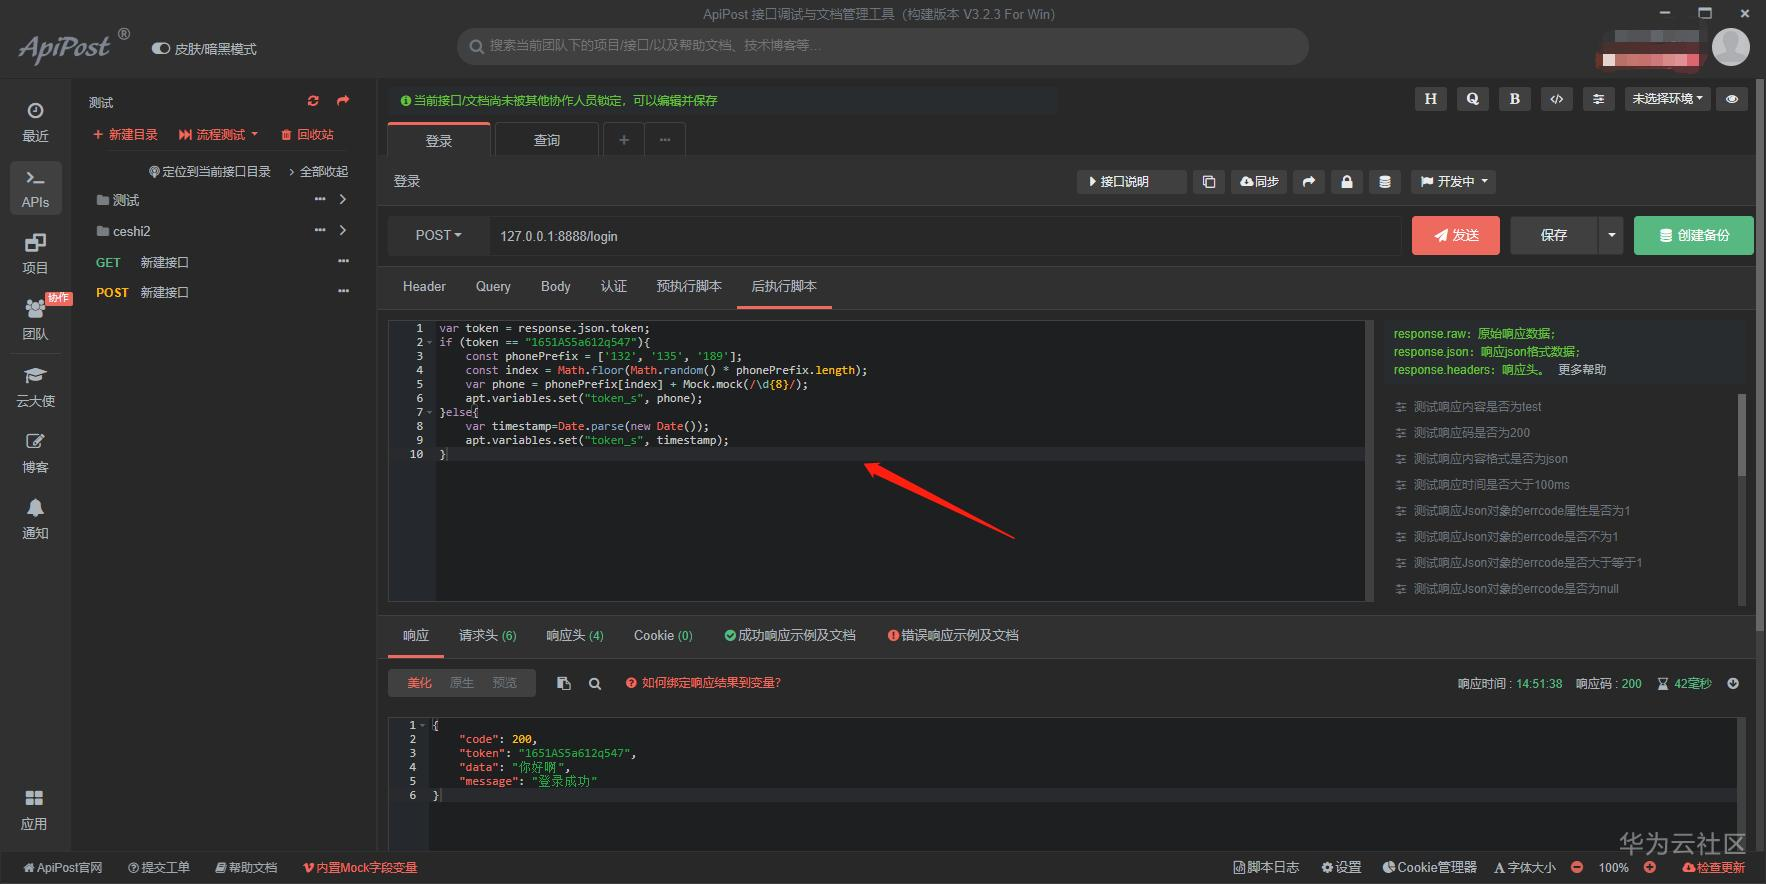Click the 同步 cloud sync button
Viewport: 1766px width, 884px height.
(x=1259, y=182)
